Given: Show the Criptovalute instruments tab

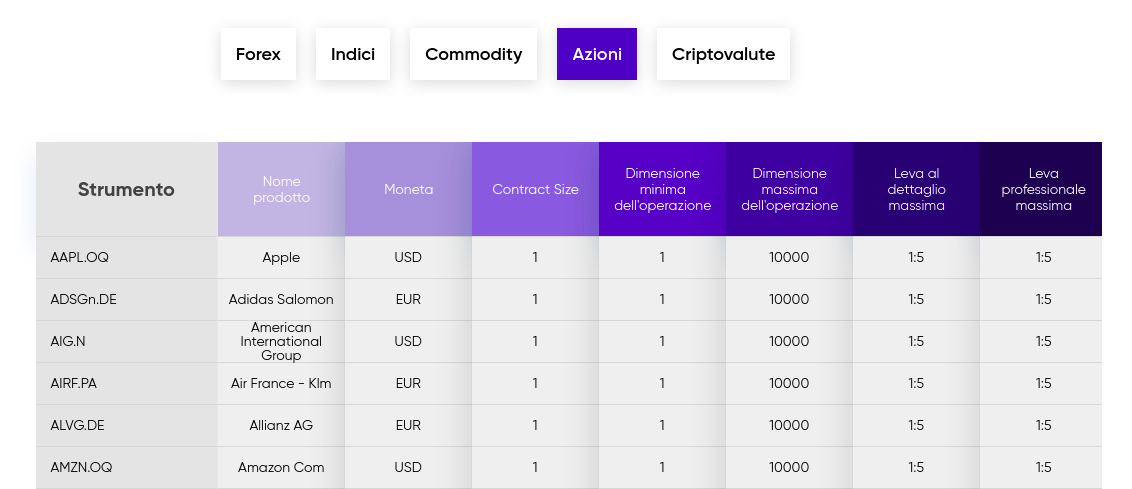Looking at the screenshot, I should (x=723, y=54).
